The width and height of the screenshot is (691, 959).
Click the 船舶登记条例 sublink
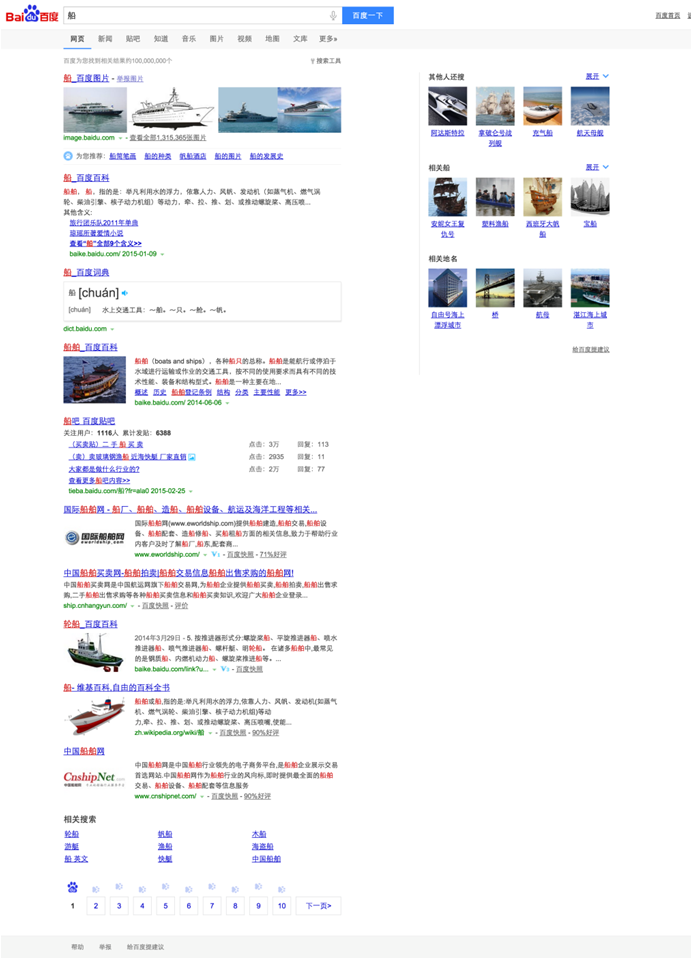(x=191, y=392)
